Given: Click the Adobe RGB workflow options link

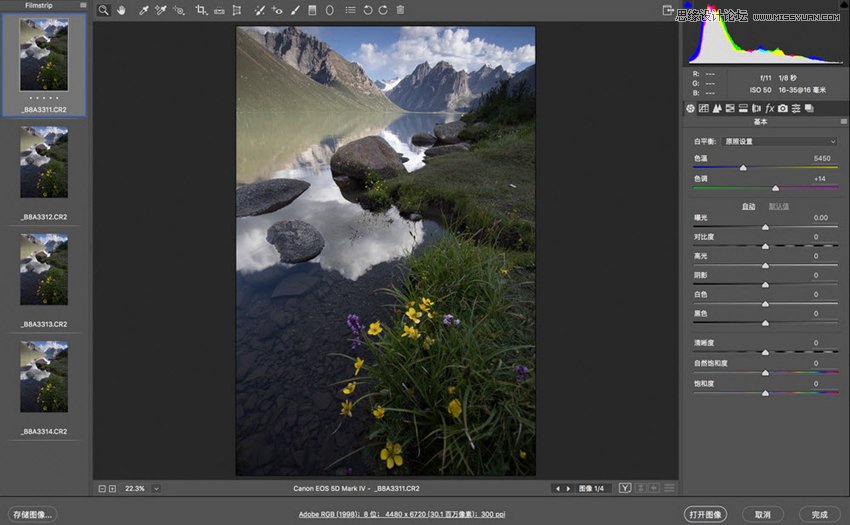Looking at the screenshot, I should click(401, 514).
